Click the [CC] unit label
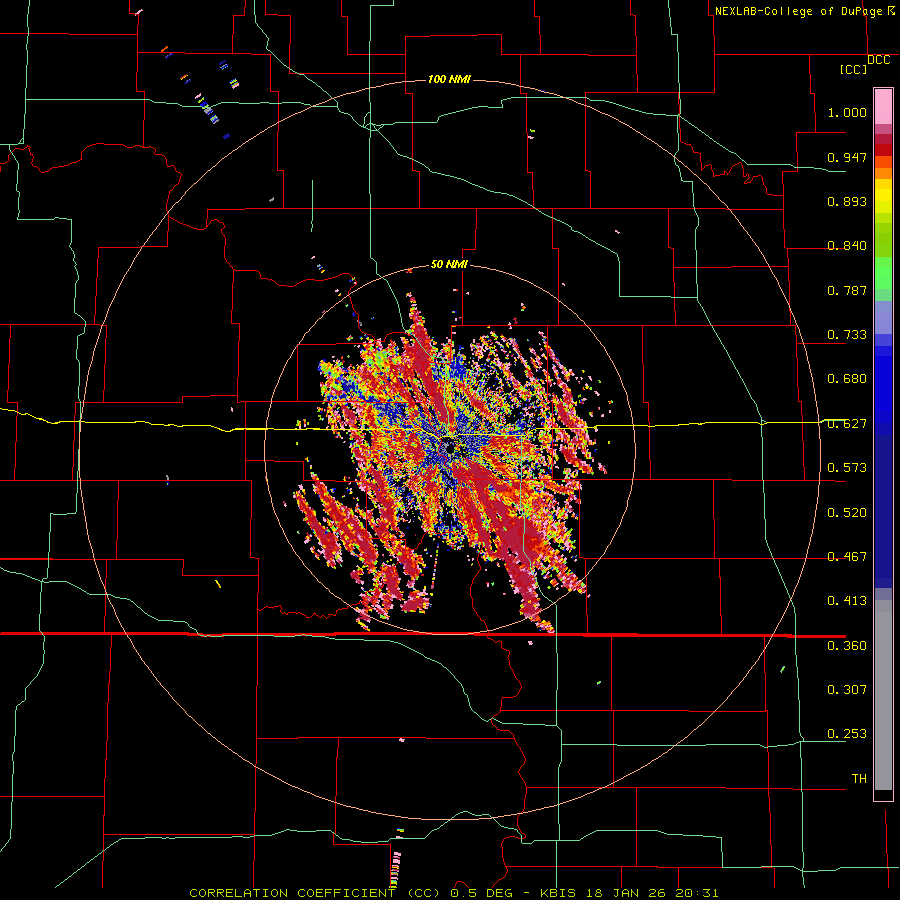900x900 pixels. tap(853, 69)
